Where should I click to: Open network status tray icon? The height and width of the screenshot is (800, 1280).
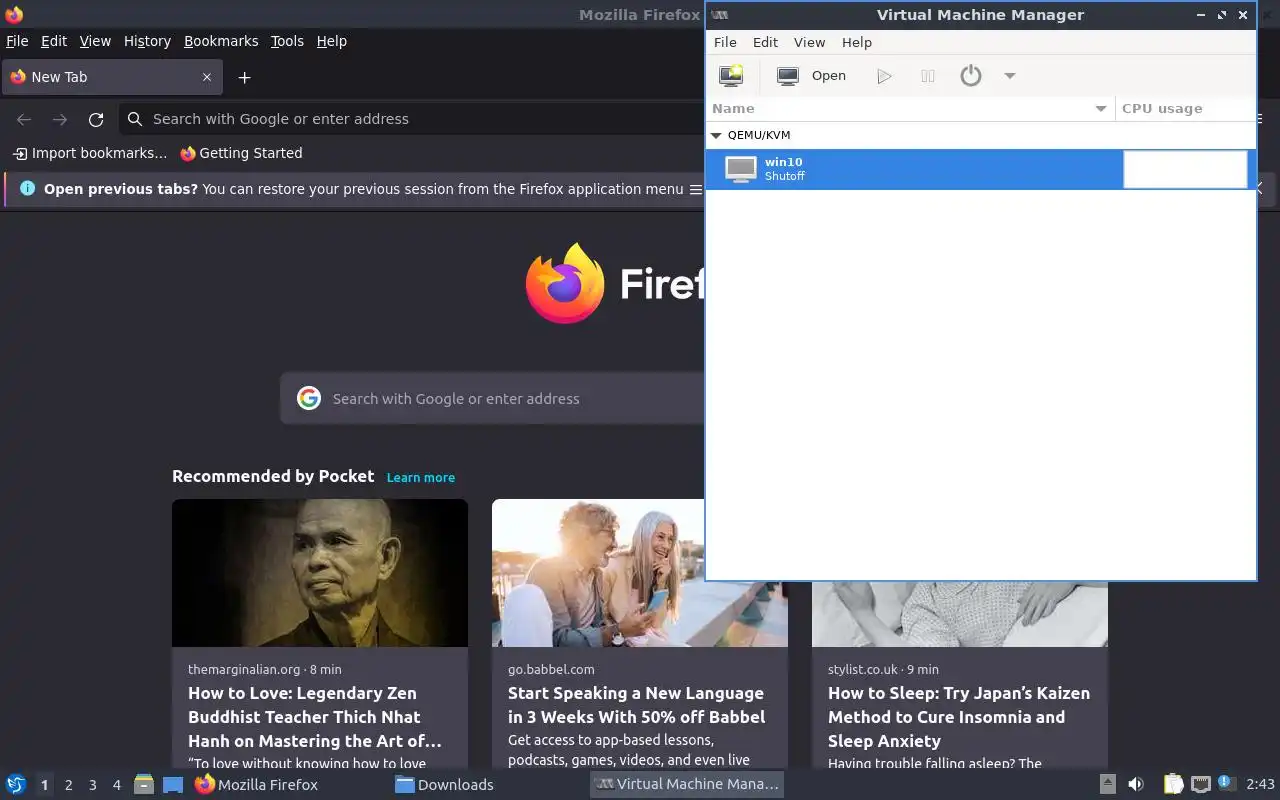[x=1201, y=785]
